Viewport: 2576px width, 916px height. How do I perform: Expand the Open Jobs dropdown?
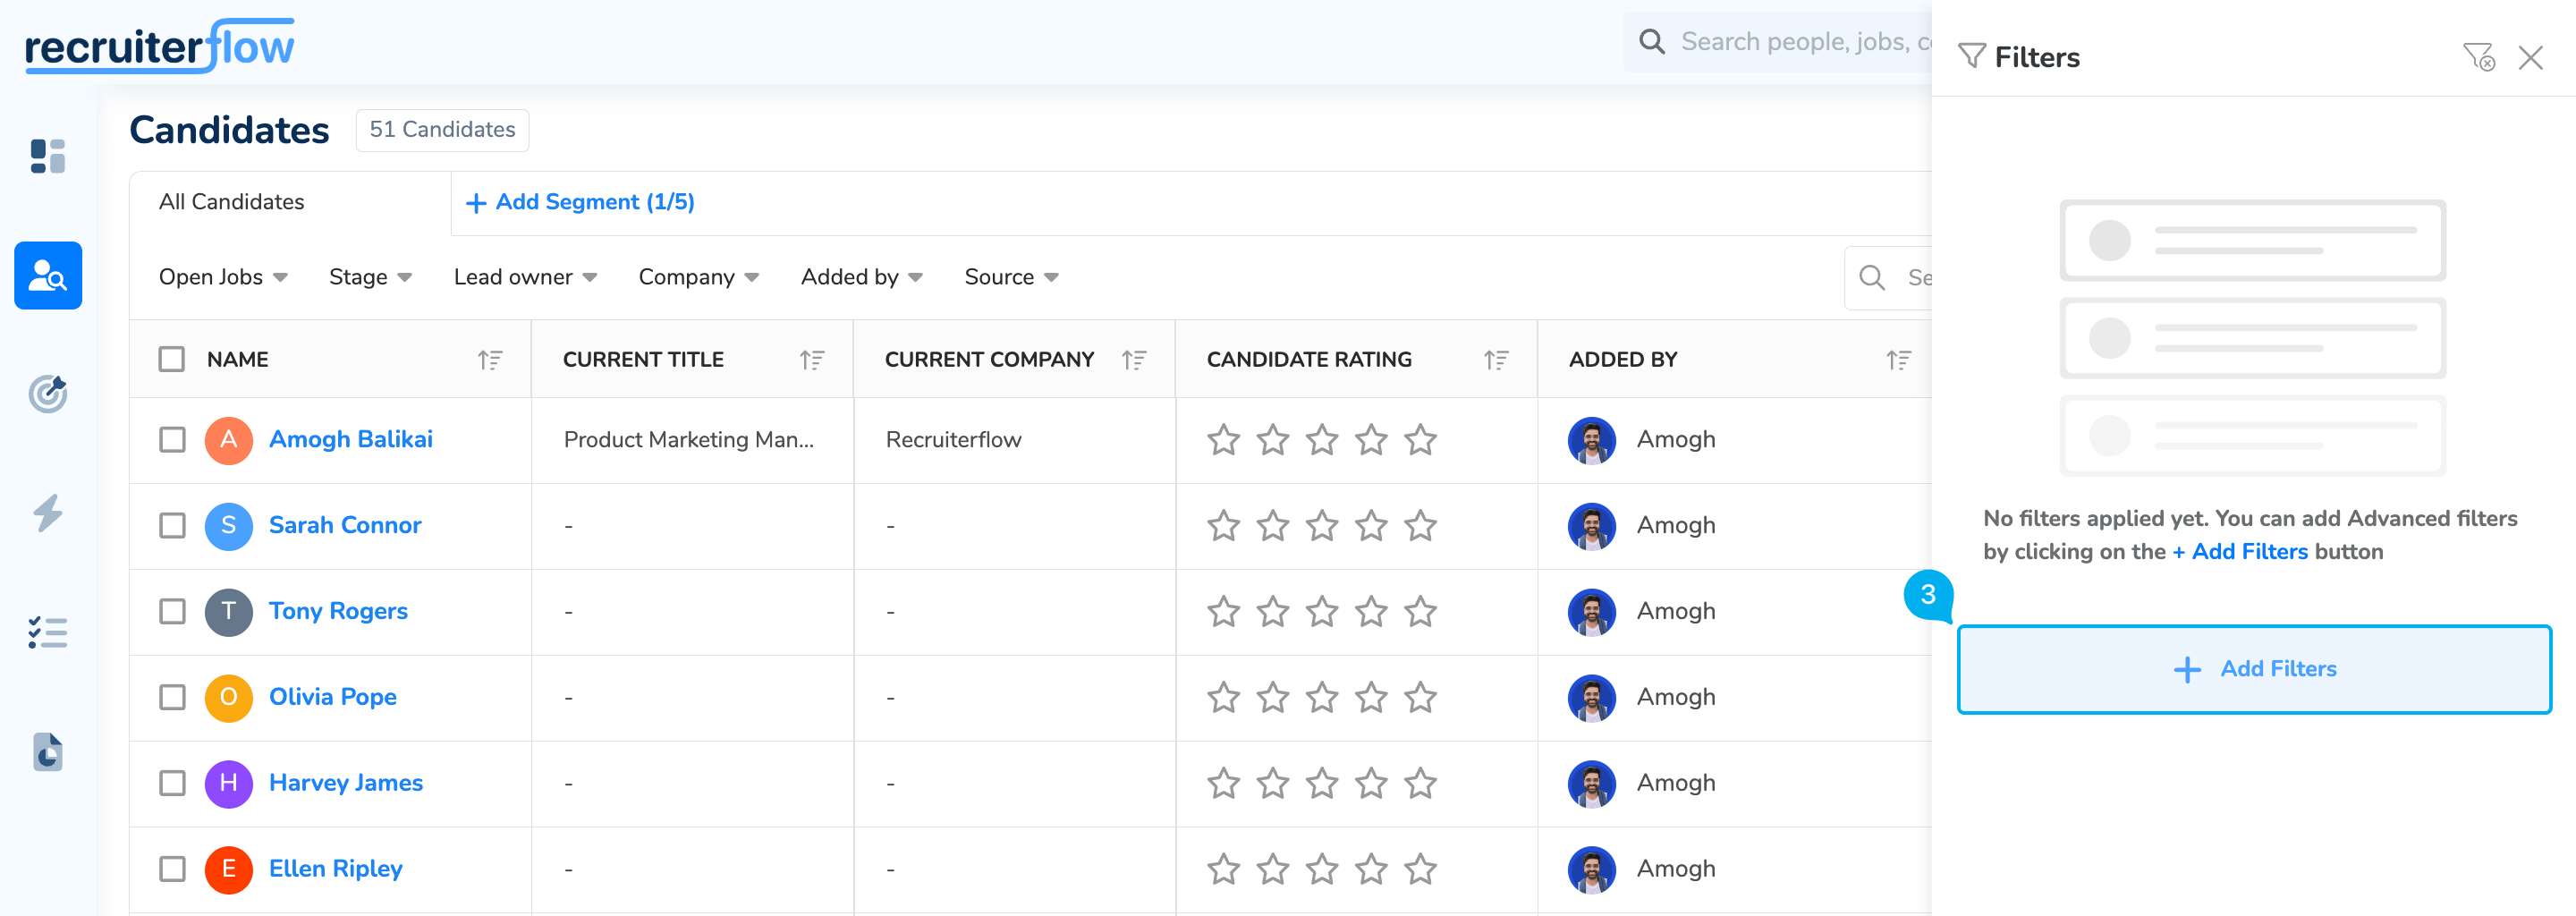click(222, 277)
